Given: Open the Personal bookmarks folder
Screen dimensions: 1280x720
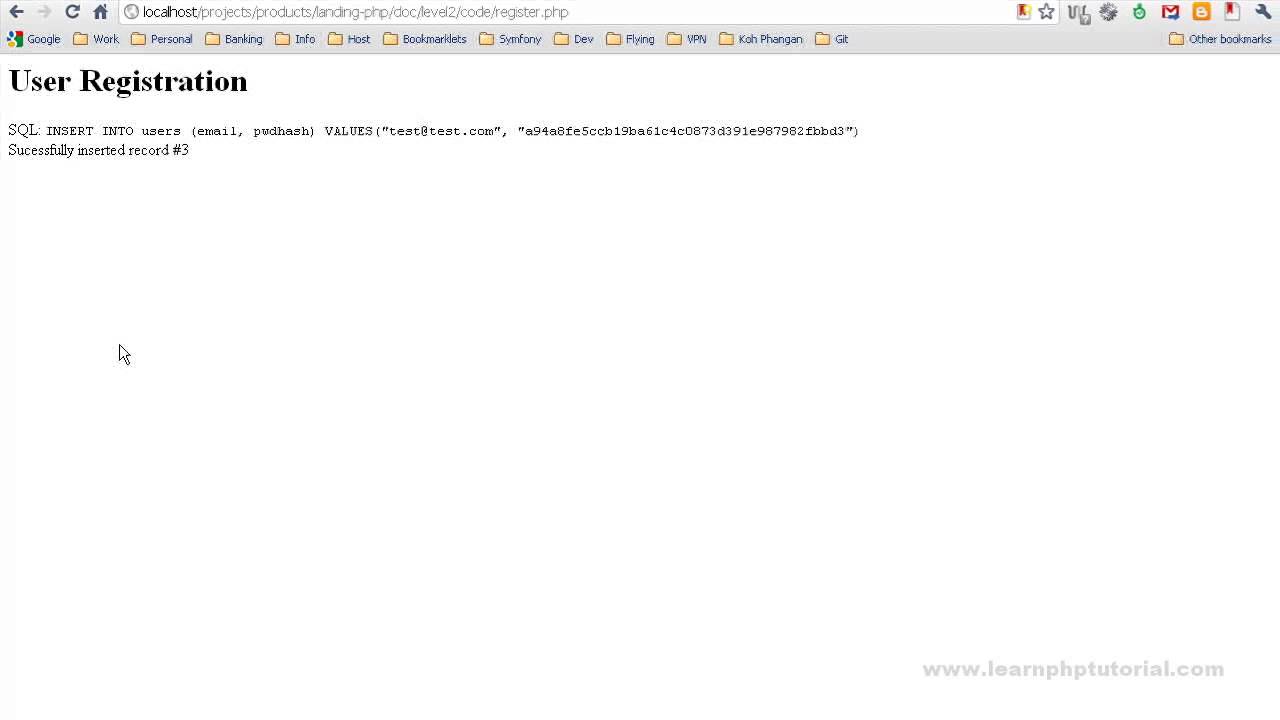Looking at the screenshot, I should tap(162, 39).
